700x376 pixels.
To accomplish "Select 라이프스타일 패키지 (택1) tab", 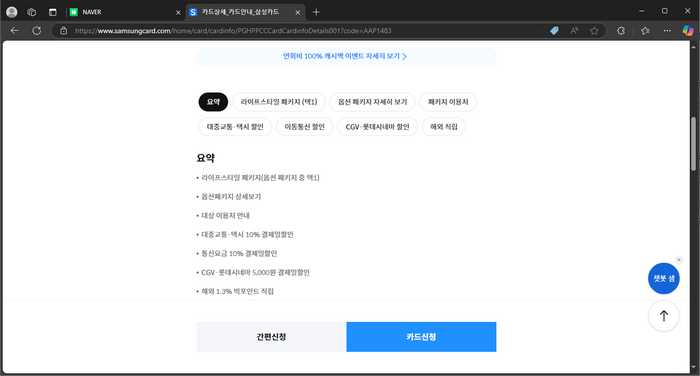I will [279, 102].
